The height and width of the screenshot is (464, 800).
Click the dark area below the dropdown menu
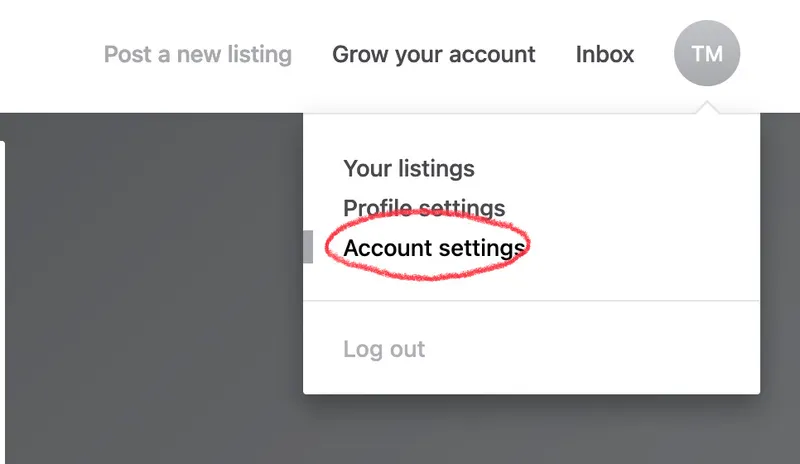pyautogui.click(x=530, y=430)
